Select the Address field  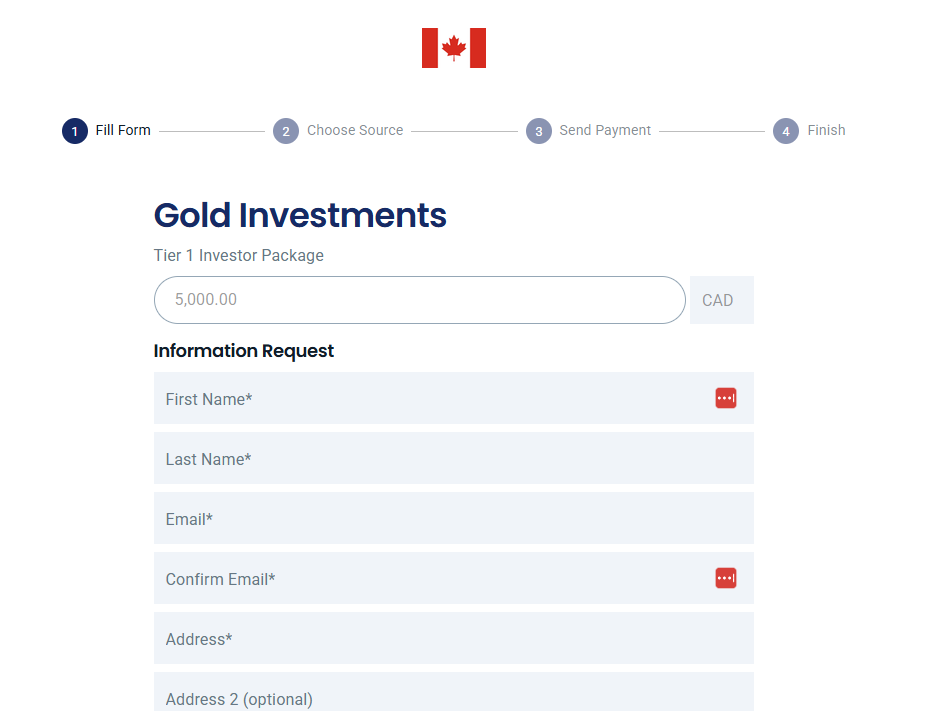(x=454, y=638)
